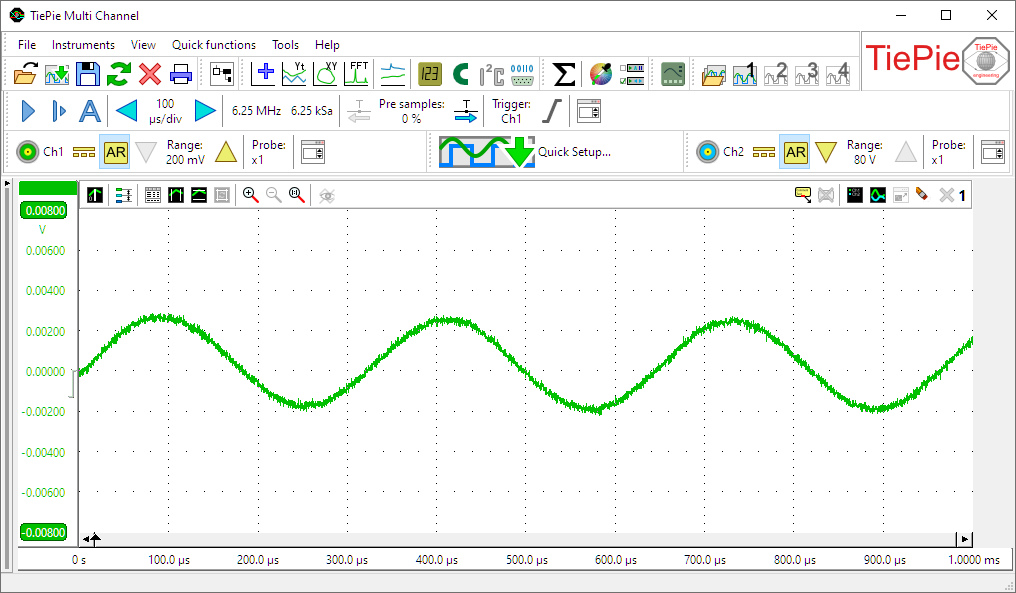Open Ch1 settings window dropdown
The height and width of the screenshot is (593, 1016).
click(314, 152)
